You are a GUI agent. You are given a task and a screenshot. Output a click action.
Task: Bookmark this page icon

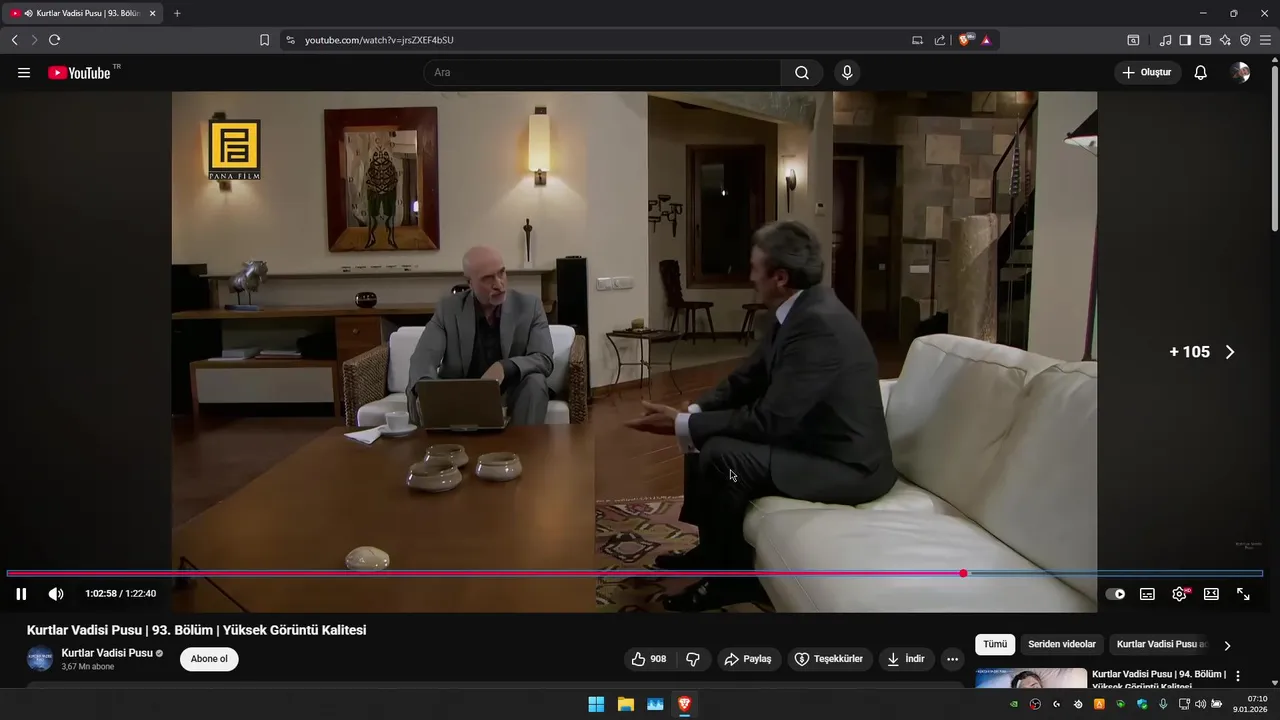[x=264, y=40]
